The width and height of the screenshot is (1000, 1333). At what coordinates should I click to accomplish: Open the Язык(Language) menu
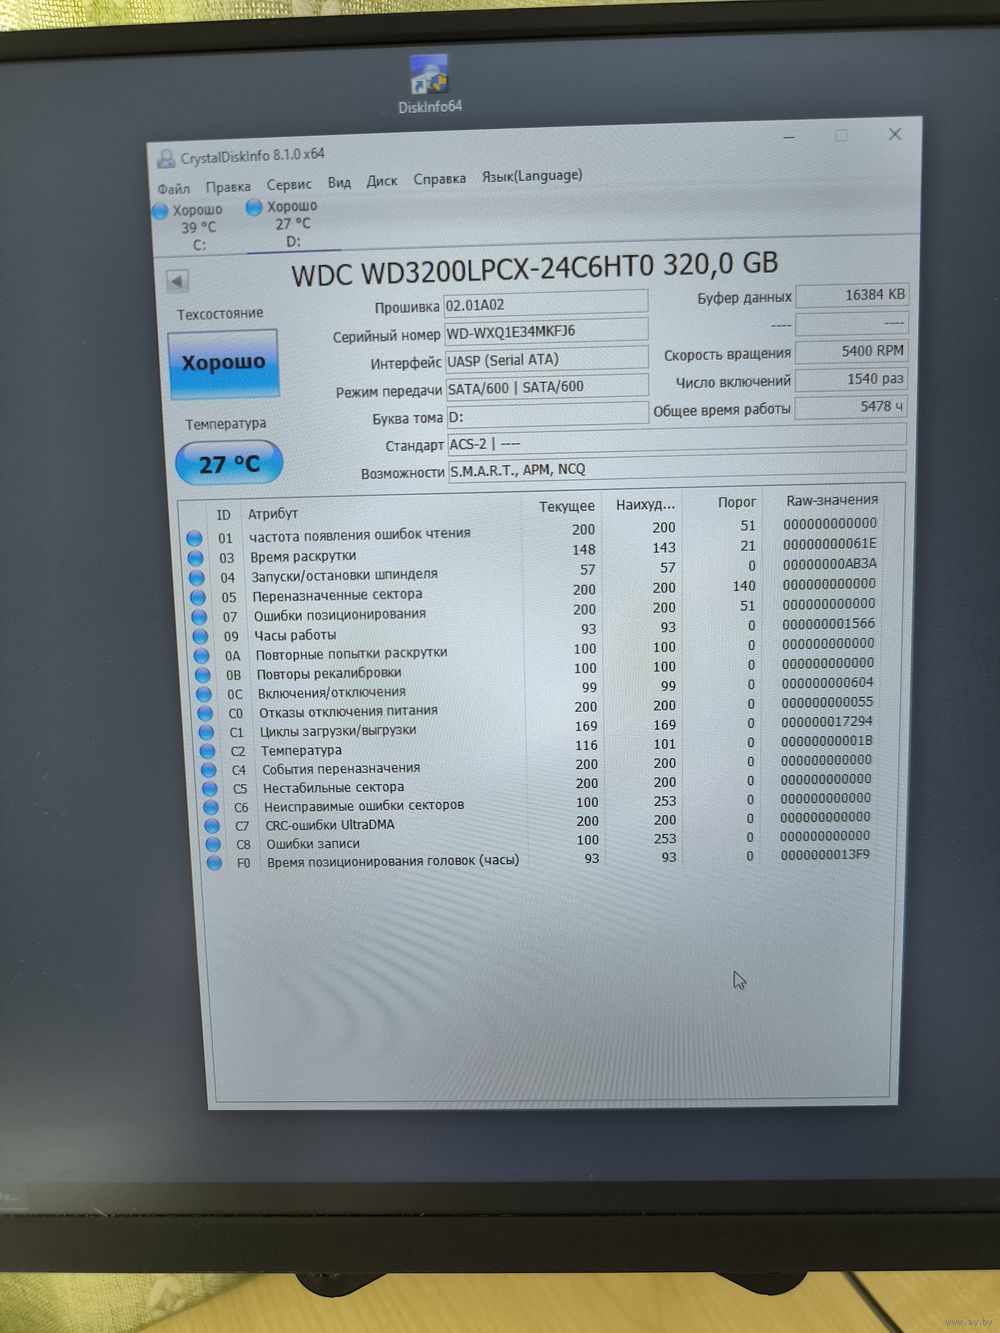532,176
